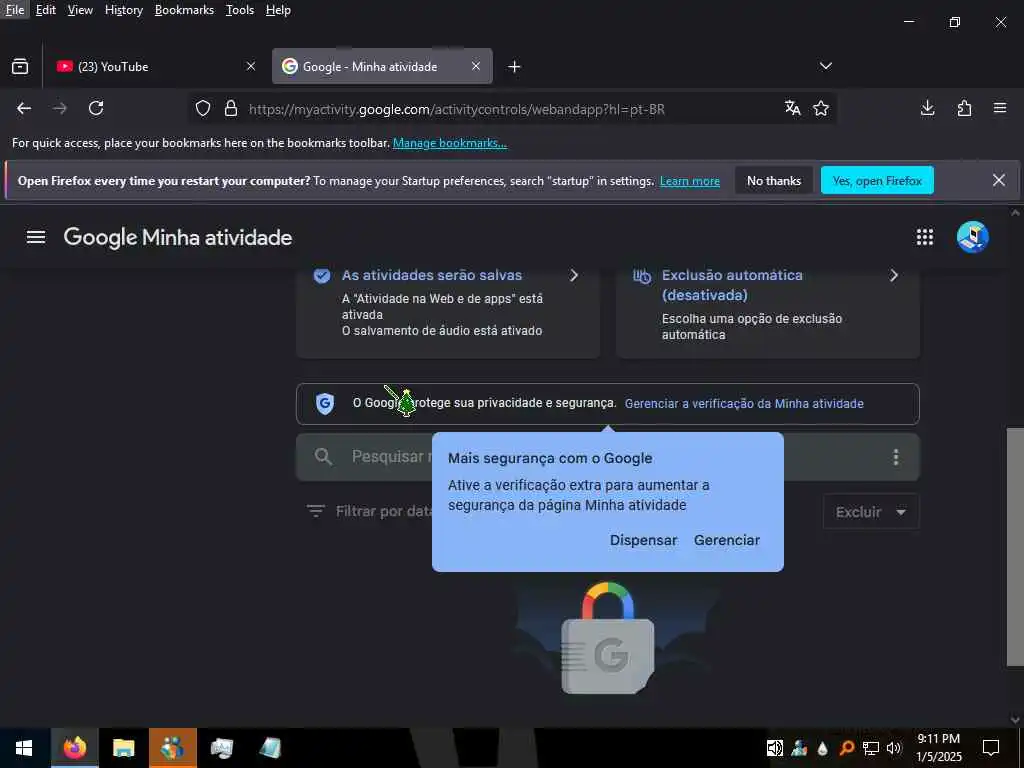
Task: Open the Google account avatar
Action: [972, 237]
